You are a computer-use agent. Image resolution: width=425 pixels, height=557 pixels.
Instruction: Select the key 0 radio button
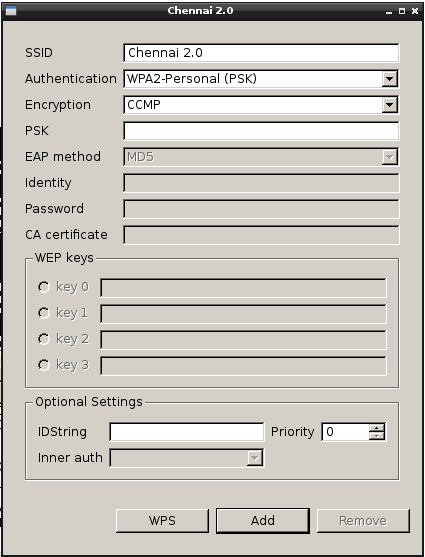pyautogui.click(x=44, y=287)
